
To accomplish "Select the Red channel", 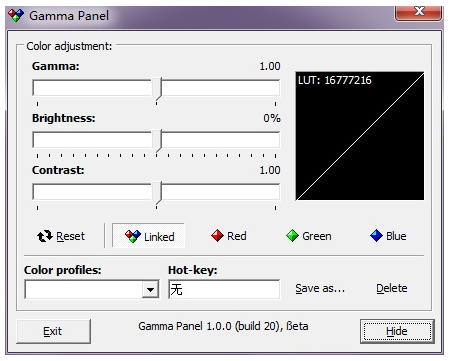I will [x=229, y=236].
